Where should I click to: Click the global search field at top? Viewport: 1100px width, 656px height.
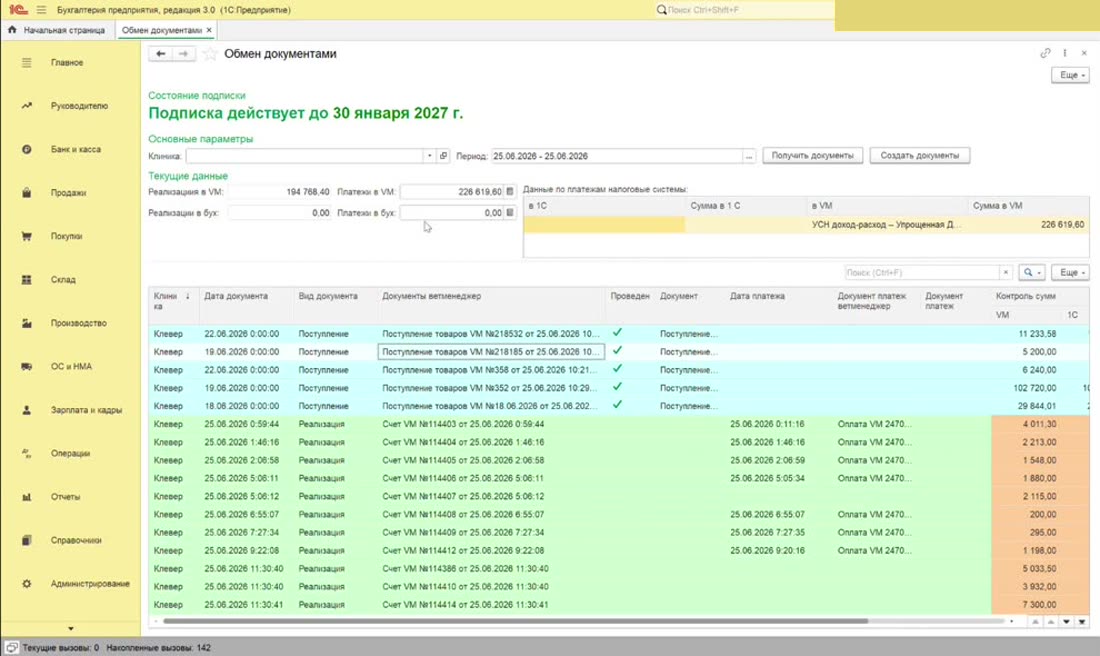click(744, 10)
